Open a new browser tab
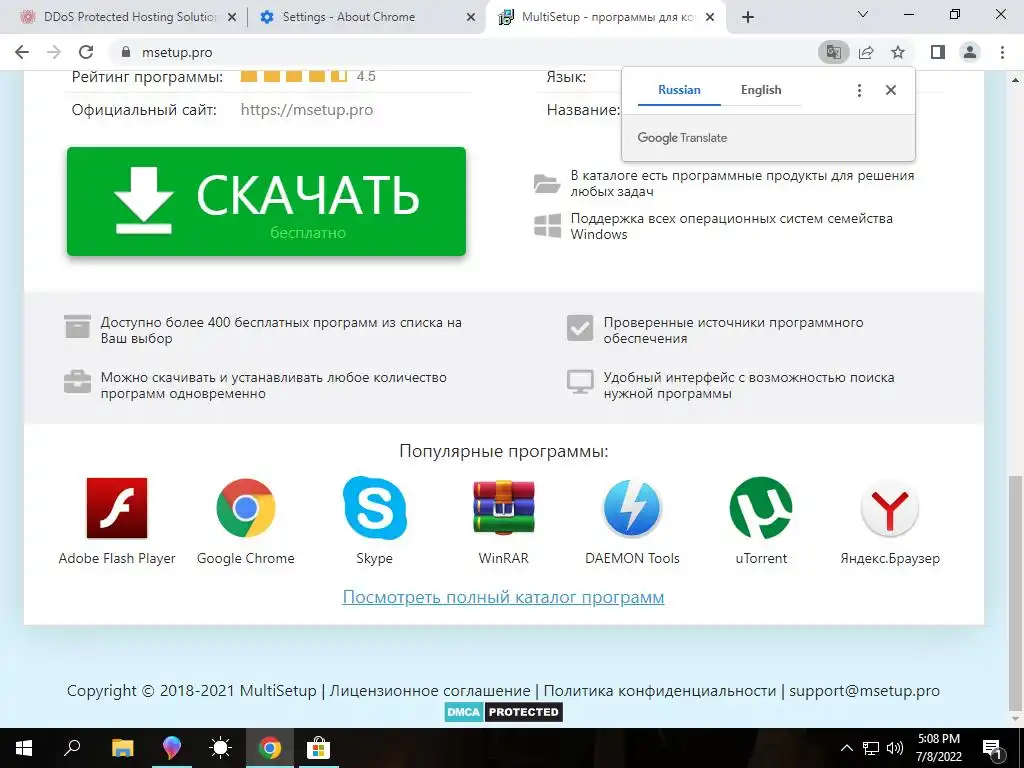1024x768 pixels. tap(748, 18)
